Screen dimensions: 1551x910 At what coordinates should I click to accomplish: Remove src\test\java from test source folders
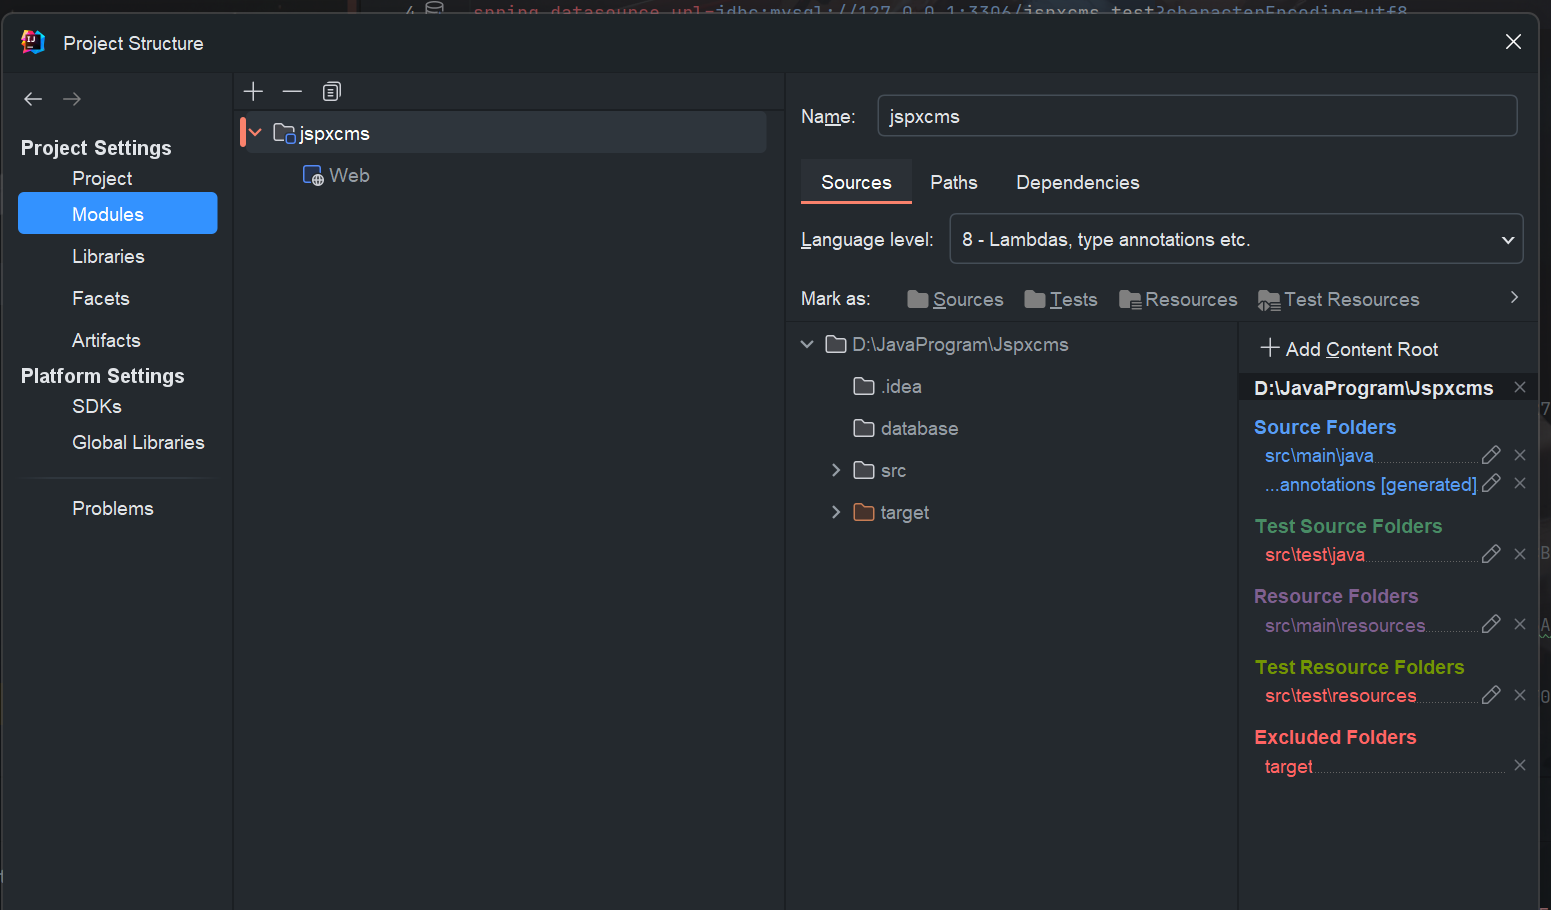tap(1520, 554)
